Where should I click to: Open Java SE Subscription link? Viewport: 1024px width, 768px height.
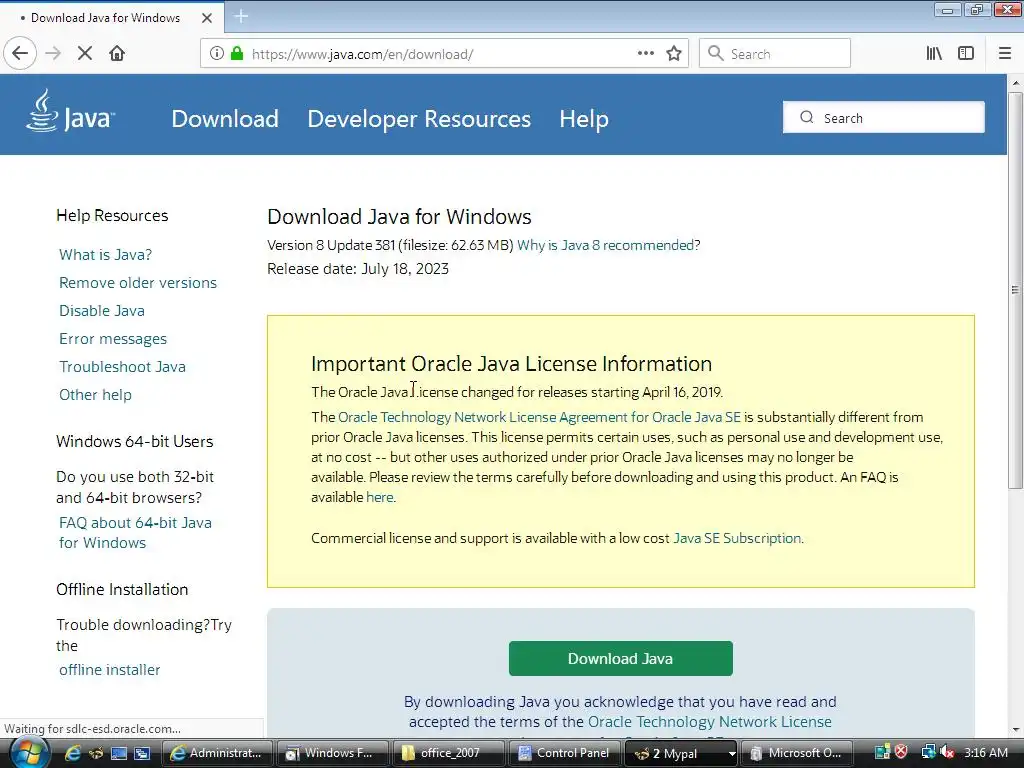click(737, 538)
